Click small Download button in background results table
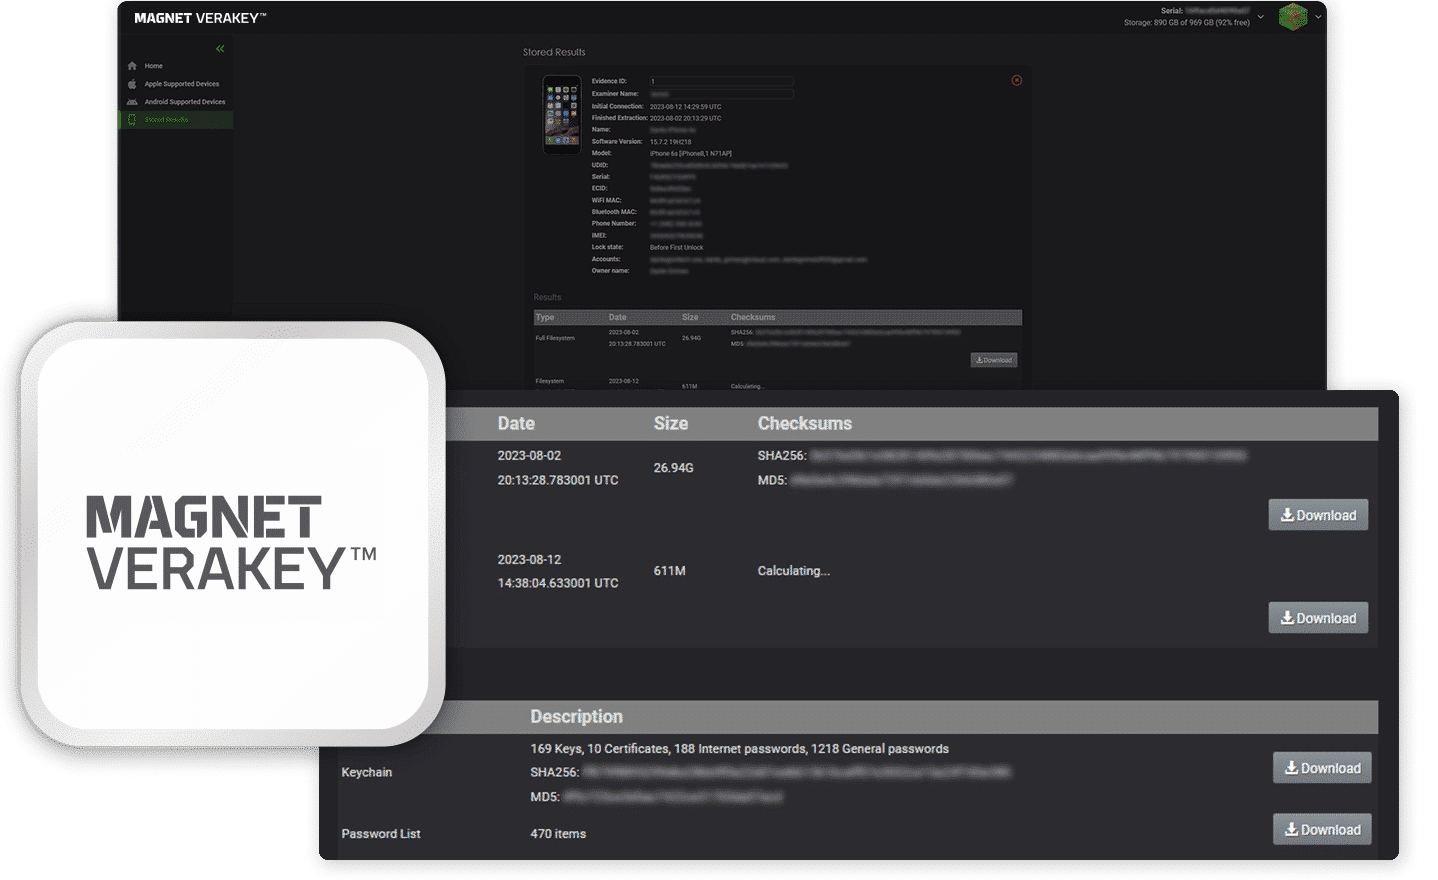This screenshot has width=1438, height=880. point(993,360)
